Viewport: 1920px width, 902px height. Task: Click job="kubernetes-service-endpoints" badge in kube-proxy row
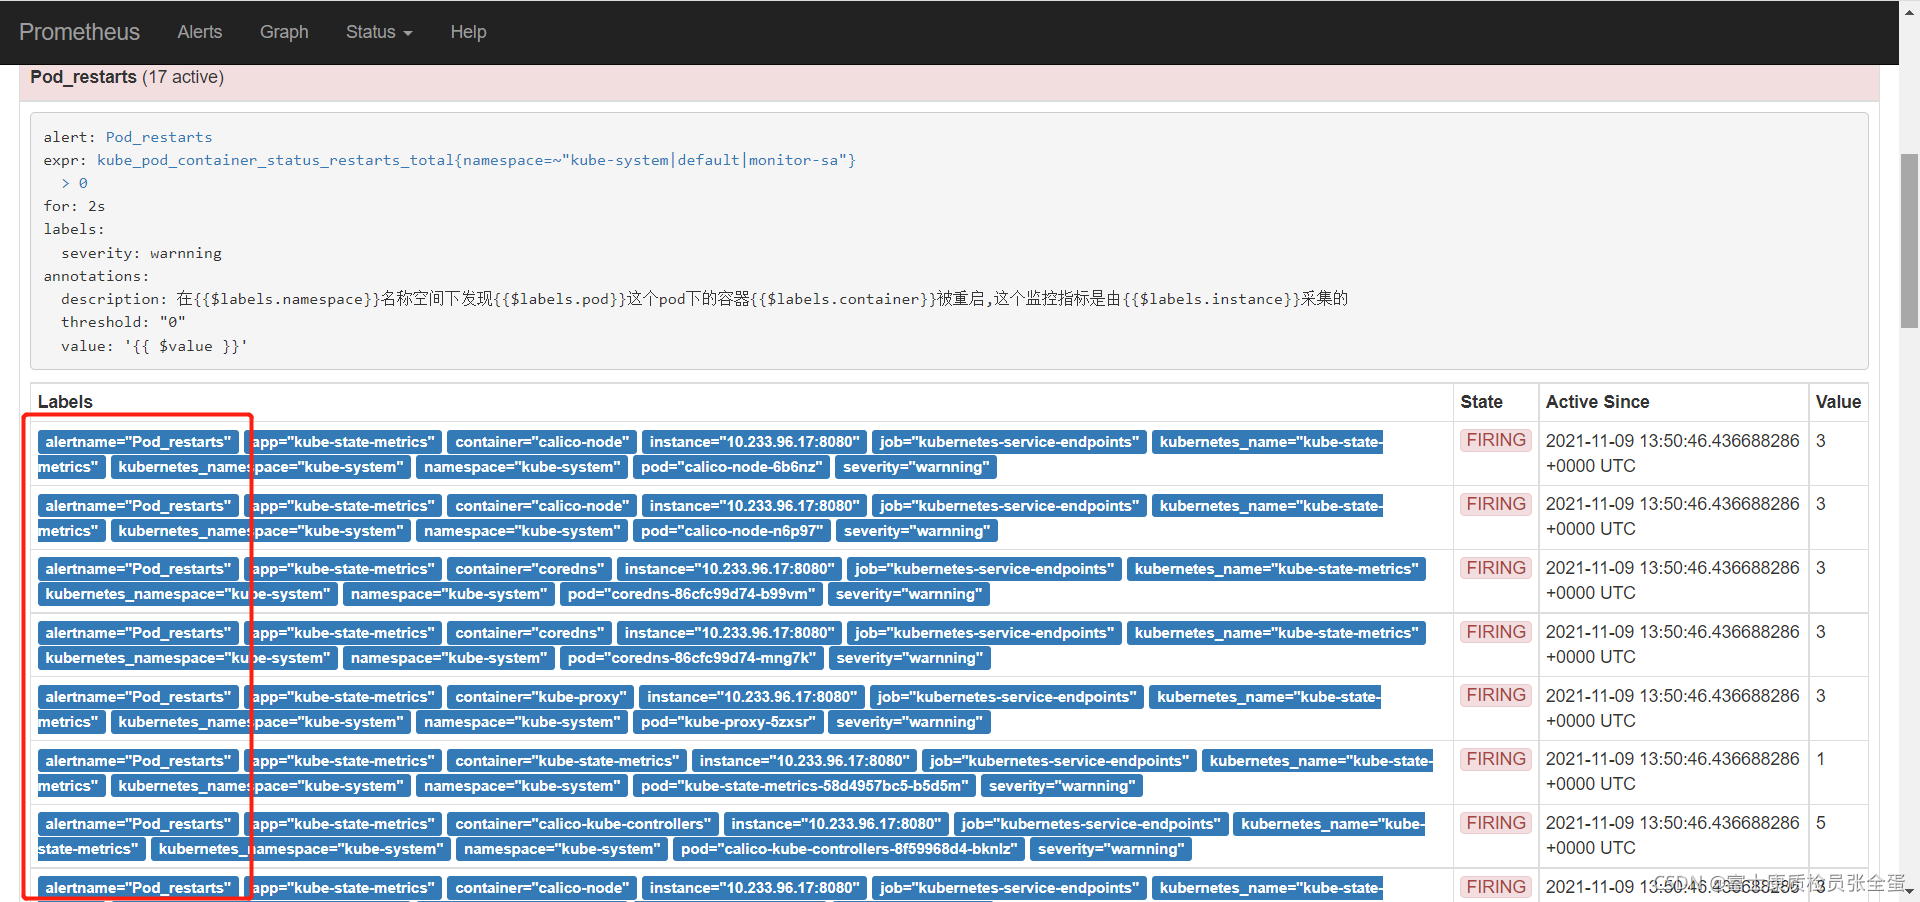pyautogui.click(x=1006, y=697)
